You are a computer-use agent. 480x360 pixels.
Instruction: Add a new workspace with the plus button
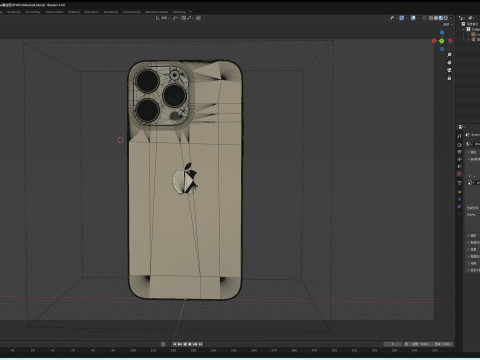click(191, 12)
